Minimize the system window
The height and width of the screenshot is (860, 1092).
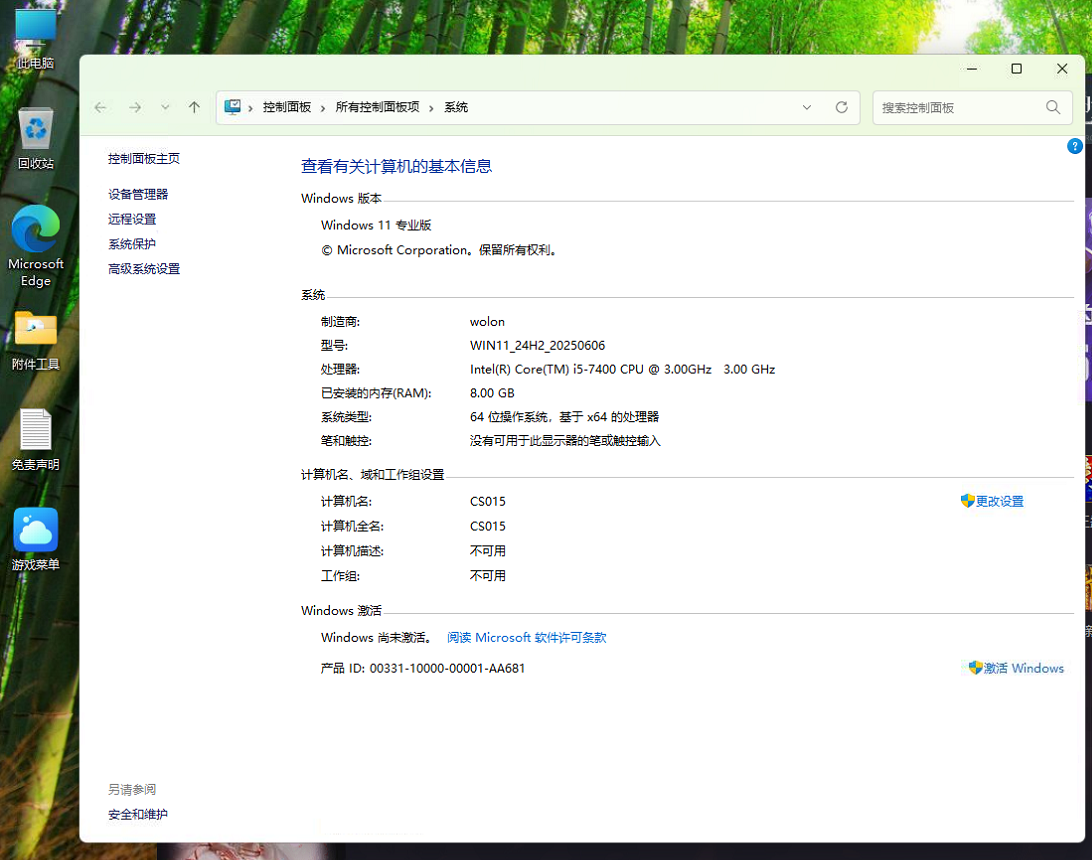pos(972,69)
